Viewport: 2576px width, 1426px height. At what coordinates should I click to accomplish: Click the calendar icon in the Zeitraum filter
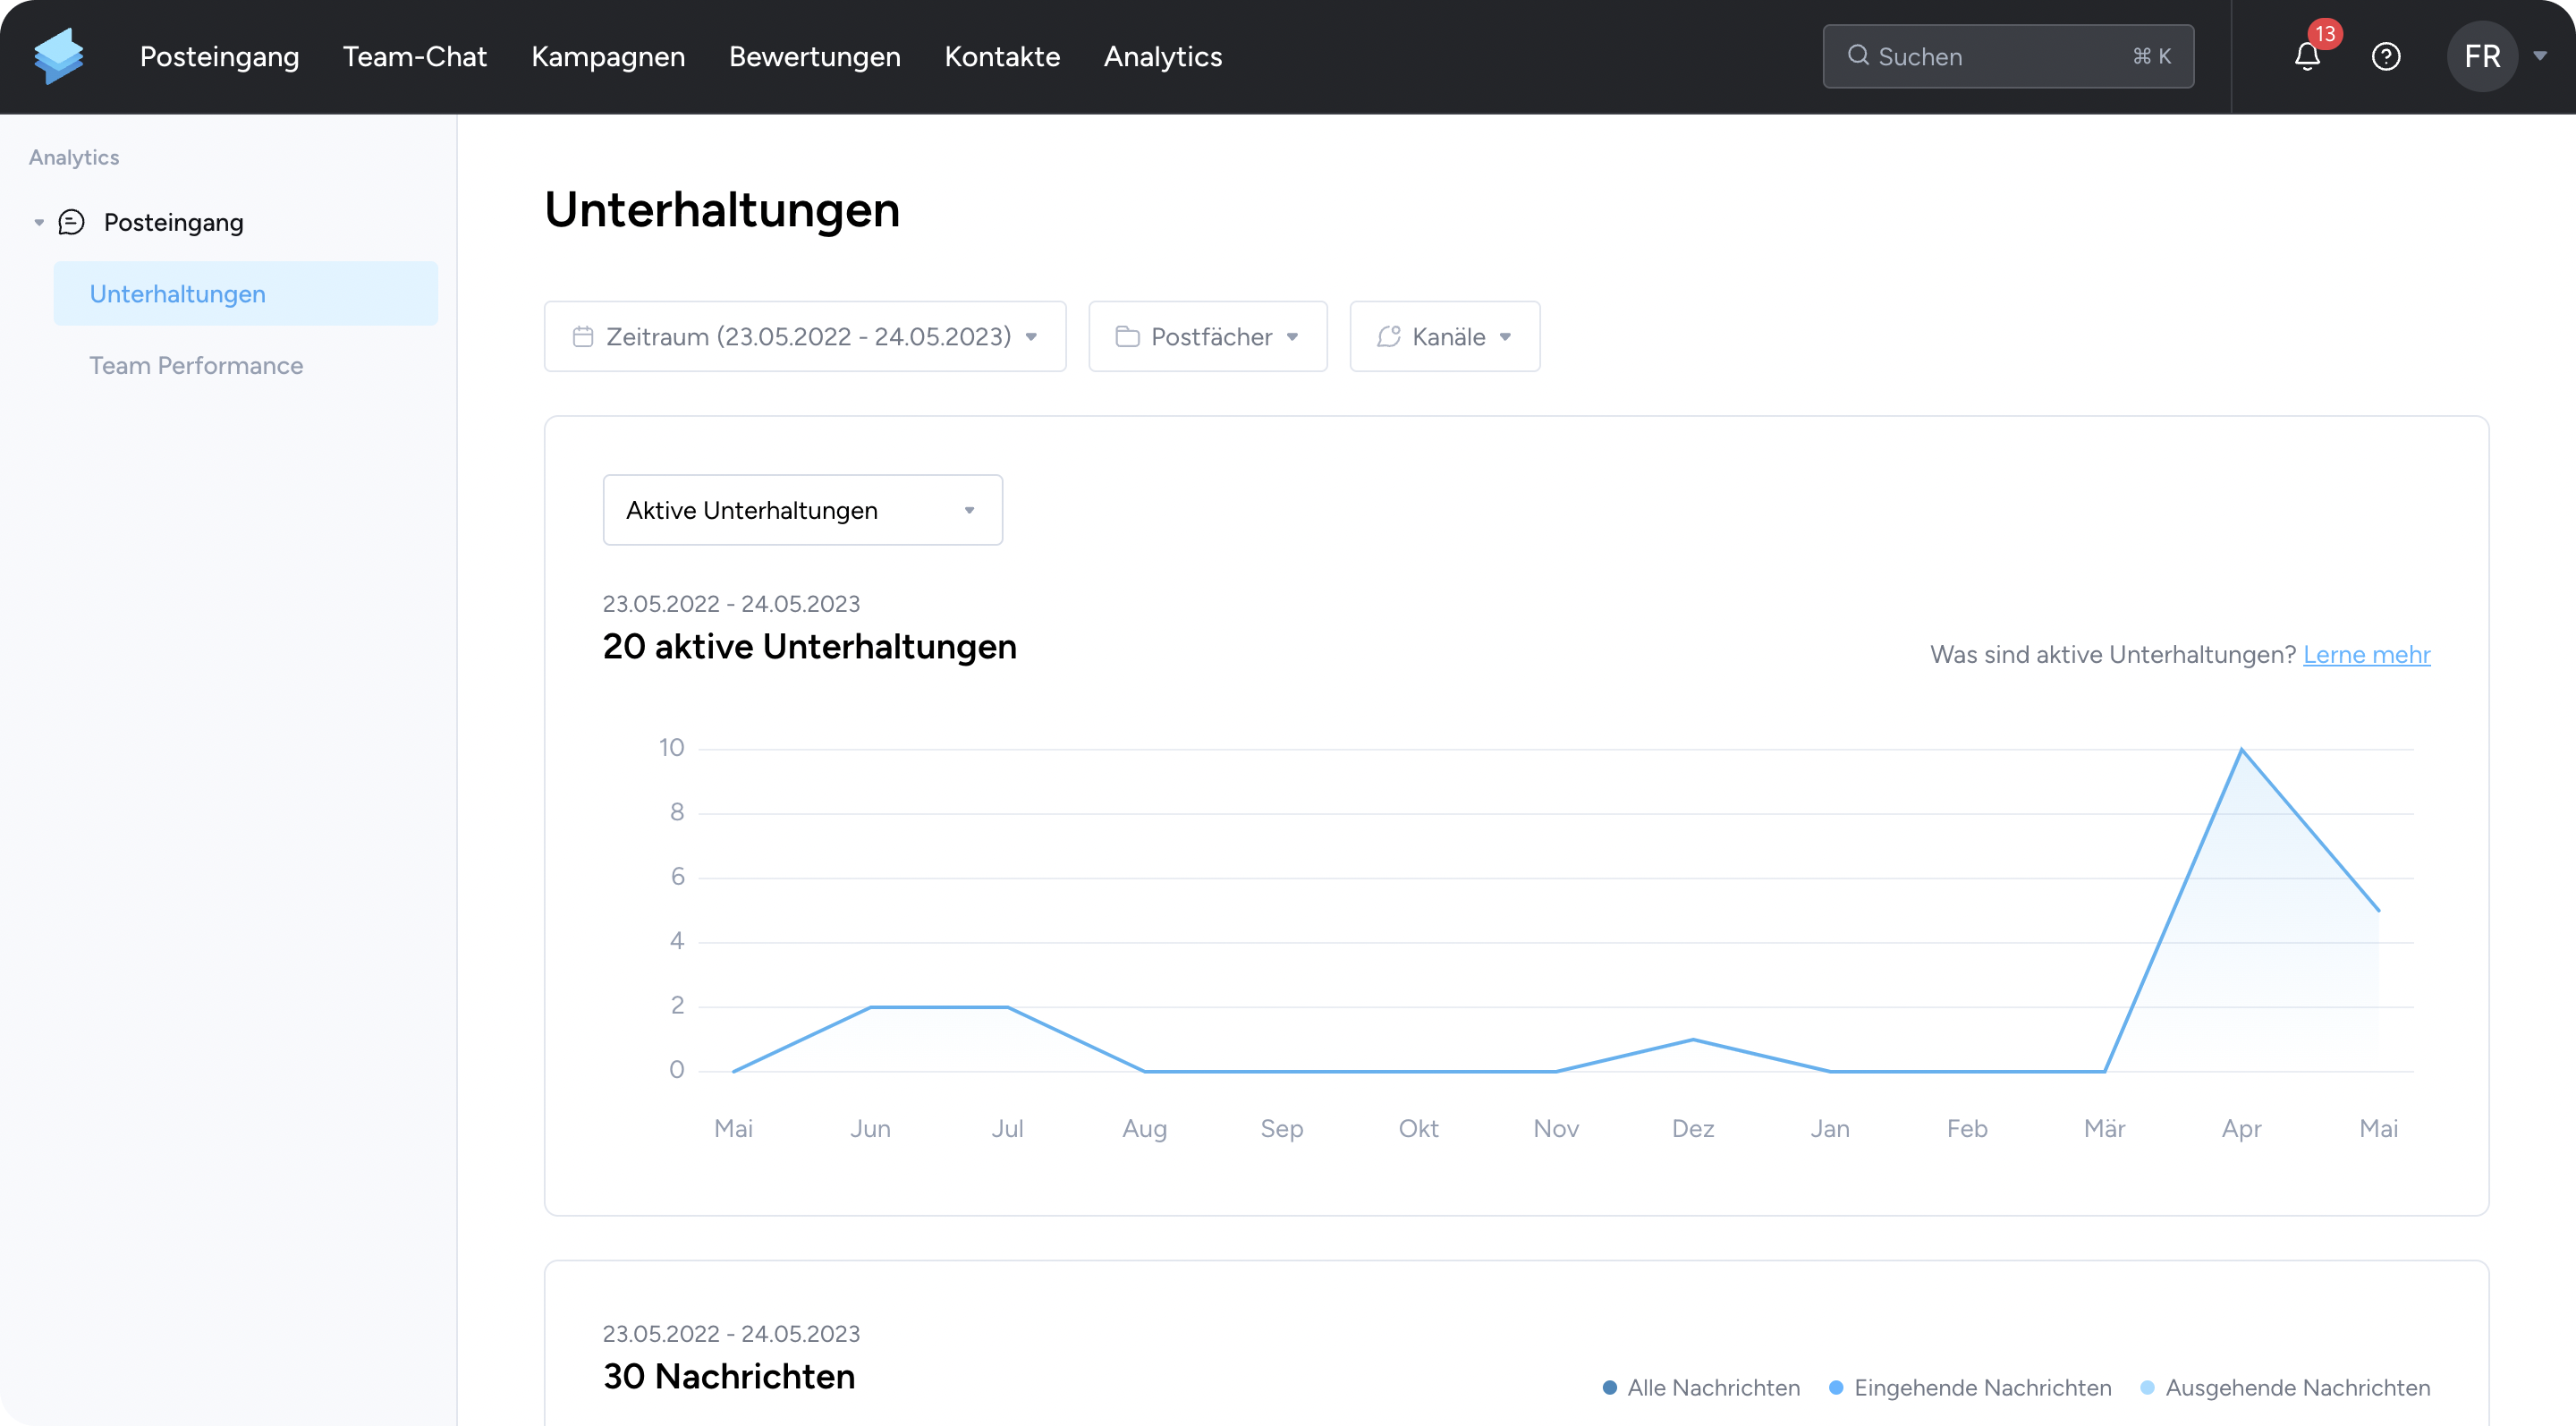pos(583,337)
